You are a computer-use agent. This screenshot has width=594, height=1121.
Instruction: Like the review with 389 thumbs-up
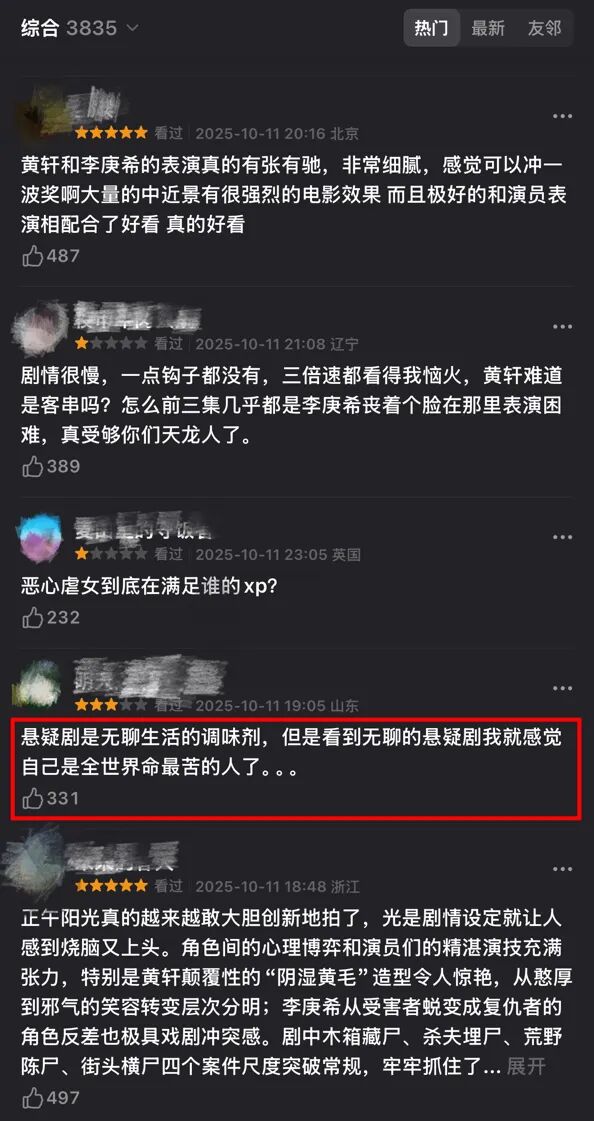pyautogui.click(x=50, y=467)
